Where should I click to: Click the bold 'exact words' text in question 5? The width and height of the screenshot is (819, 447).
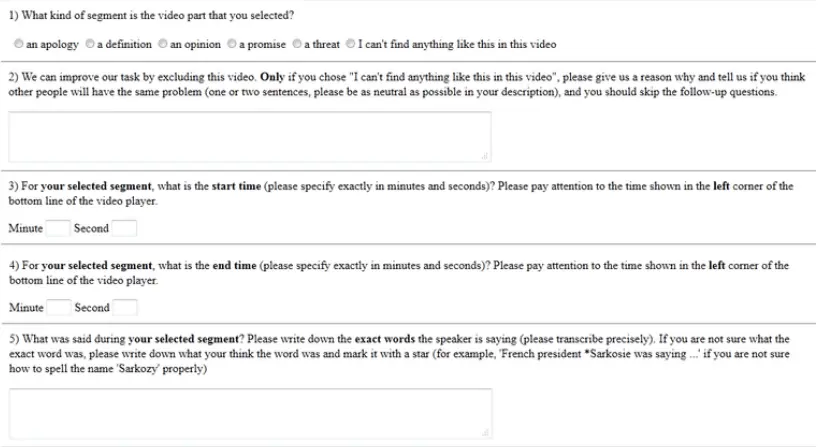(384, 339)
